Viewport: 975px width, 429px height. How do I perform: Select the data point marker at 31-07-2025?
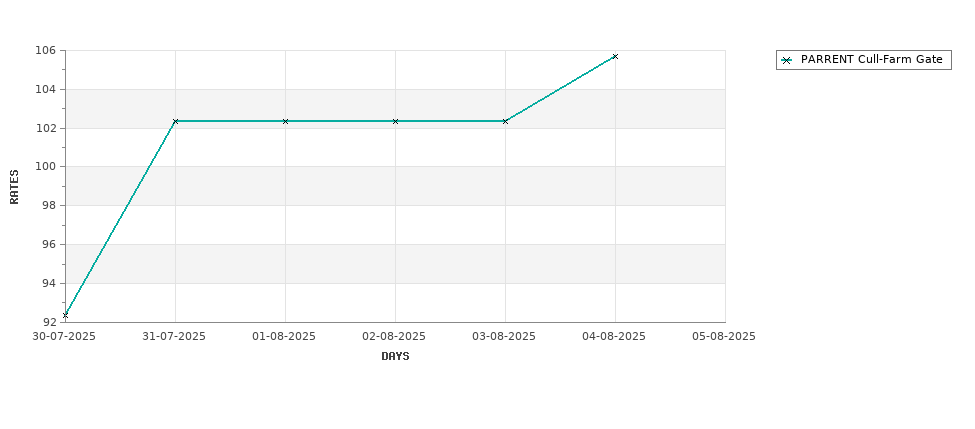pyautogui.click(x=175, y=121)
